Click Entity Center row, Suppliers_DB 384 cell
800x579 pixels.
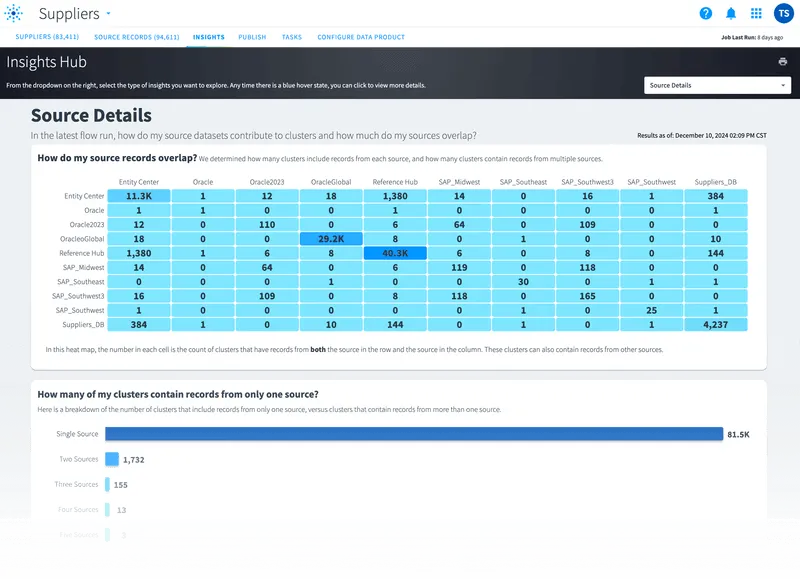(716, 196)
